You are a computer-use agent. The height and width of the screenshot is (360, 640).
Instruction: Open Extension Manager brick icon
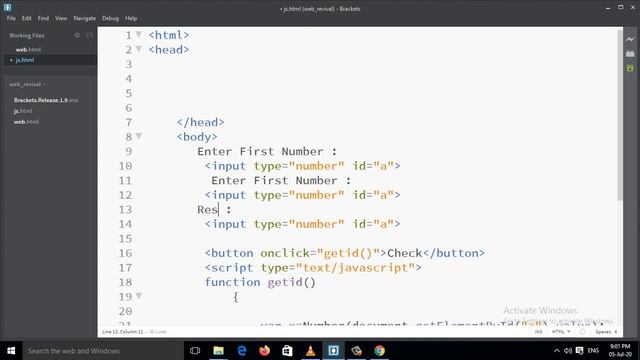pyautogui.click(x=630, y=53)
